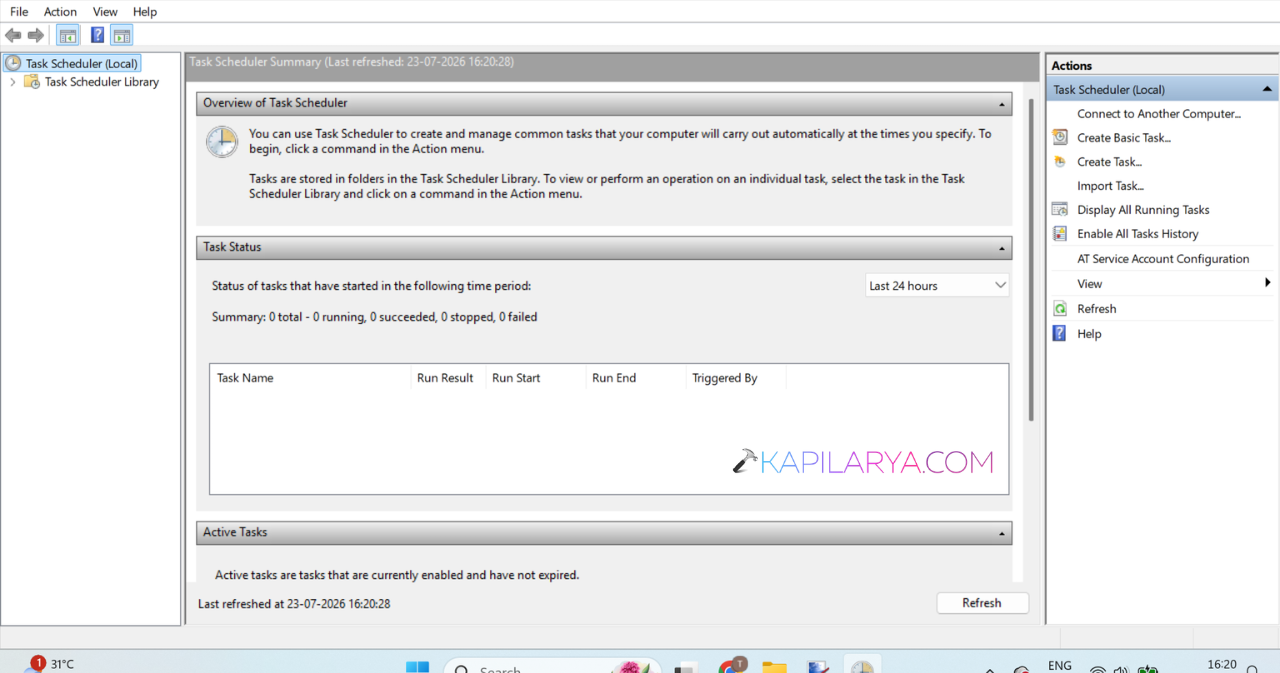Click the Create Task icon in Actions
The width and height of the screenshot is (1280, 673).
(1060, 162)
